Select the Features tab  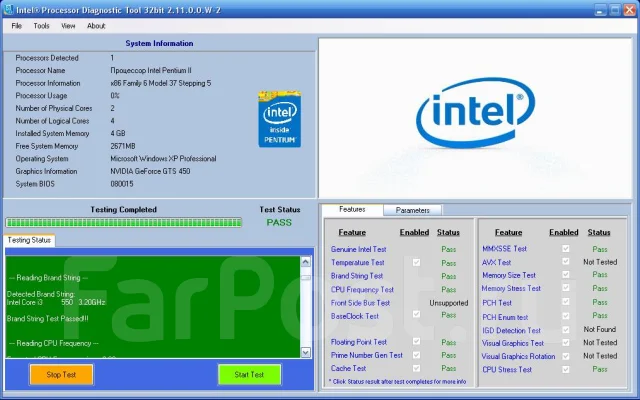tap(352, 209)
